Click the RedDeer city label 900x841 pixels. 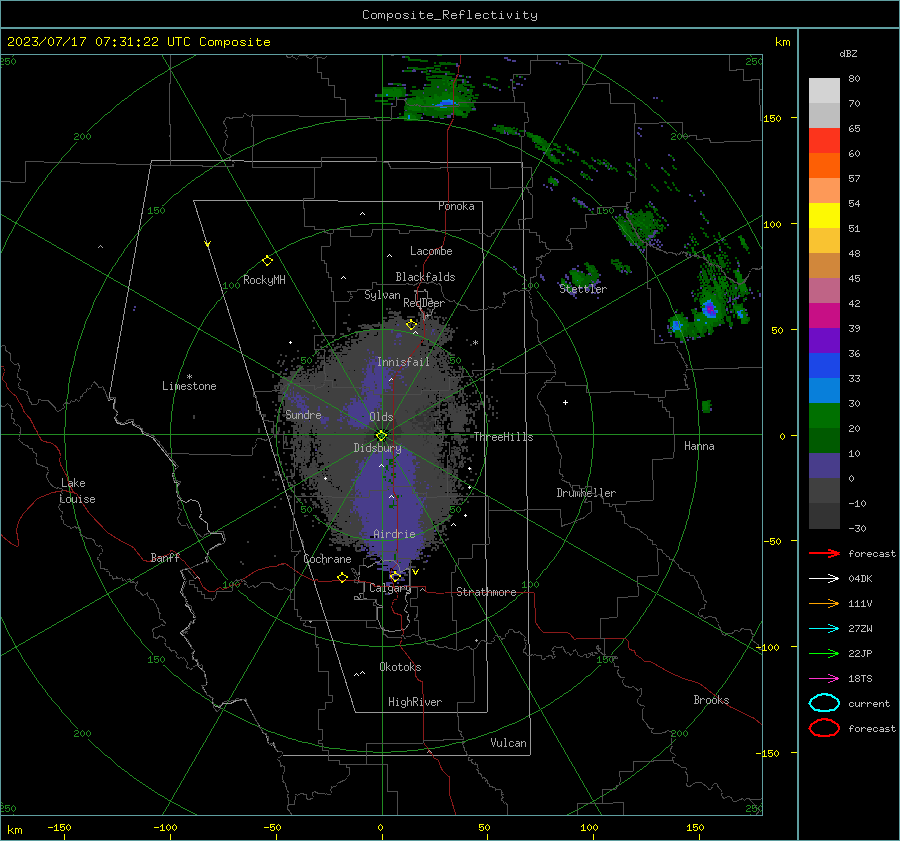pos(424,303)
